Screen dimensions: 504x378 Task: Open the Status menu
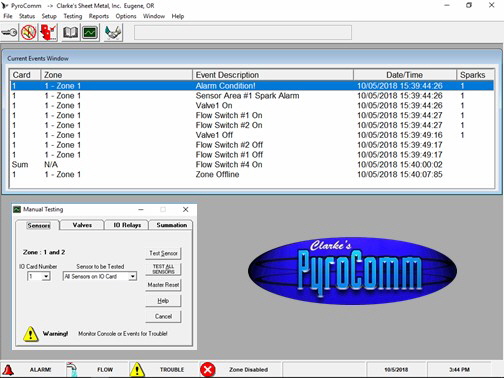27,16
